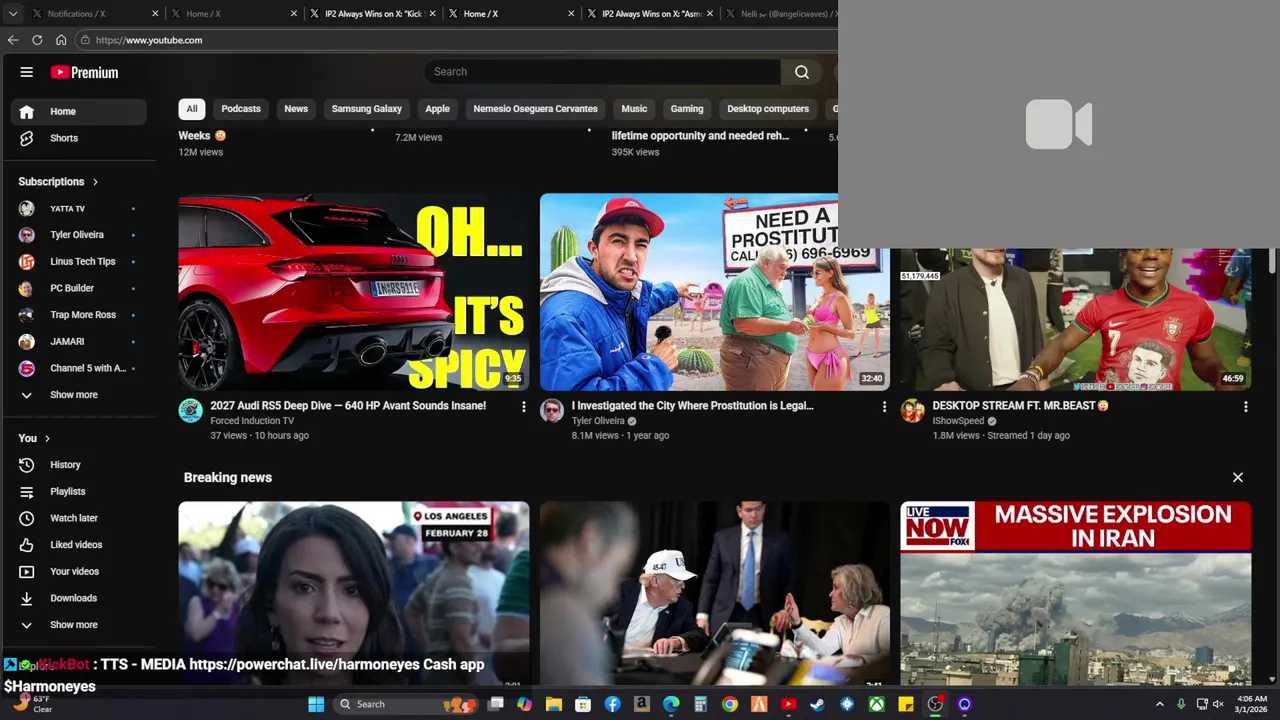
Task: Filter feed by News chip
Action: coord(296,109)
